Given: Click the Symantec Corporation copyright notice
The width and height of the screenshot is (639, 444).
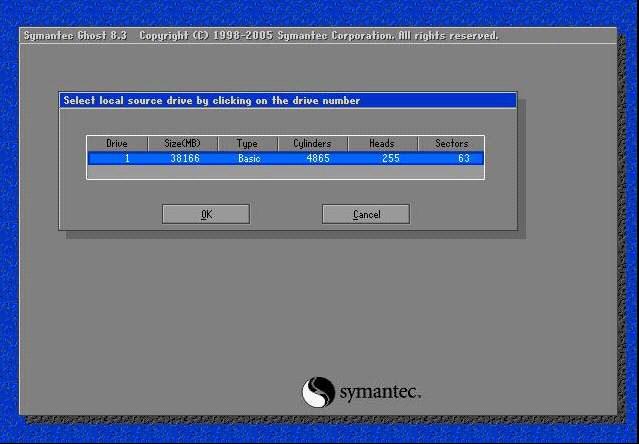Looking at the screenshot, I should (x=318, y=36).
